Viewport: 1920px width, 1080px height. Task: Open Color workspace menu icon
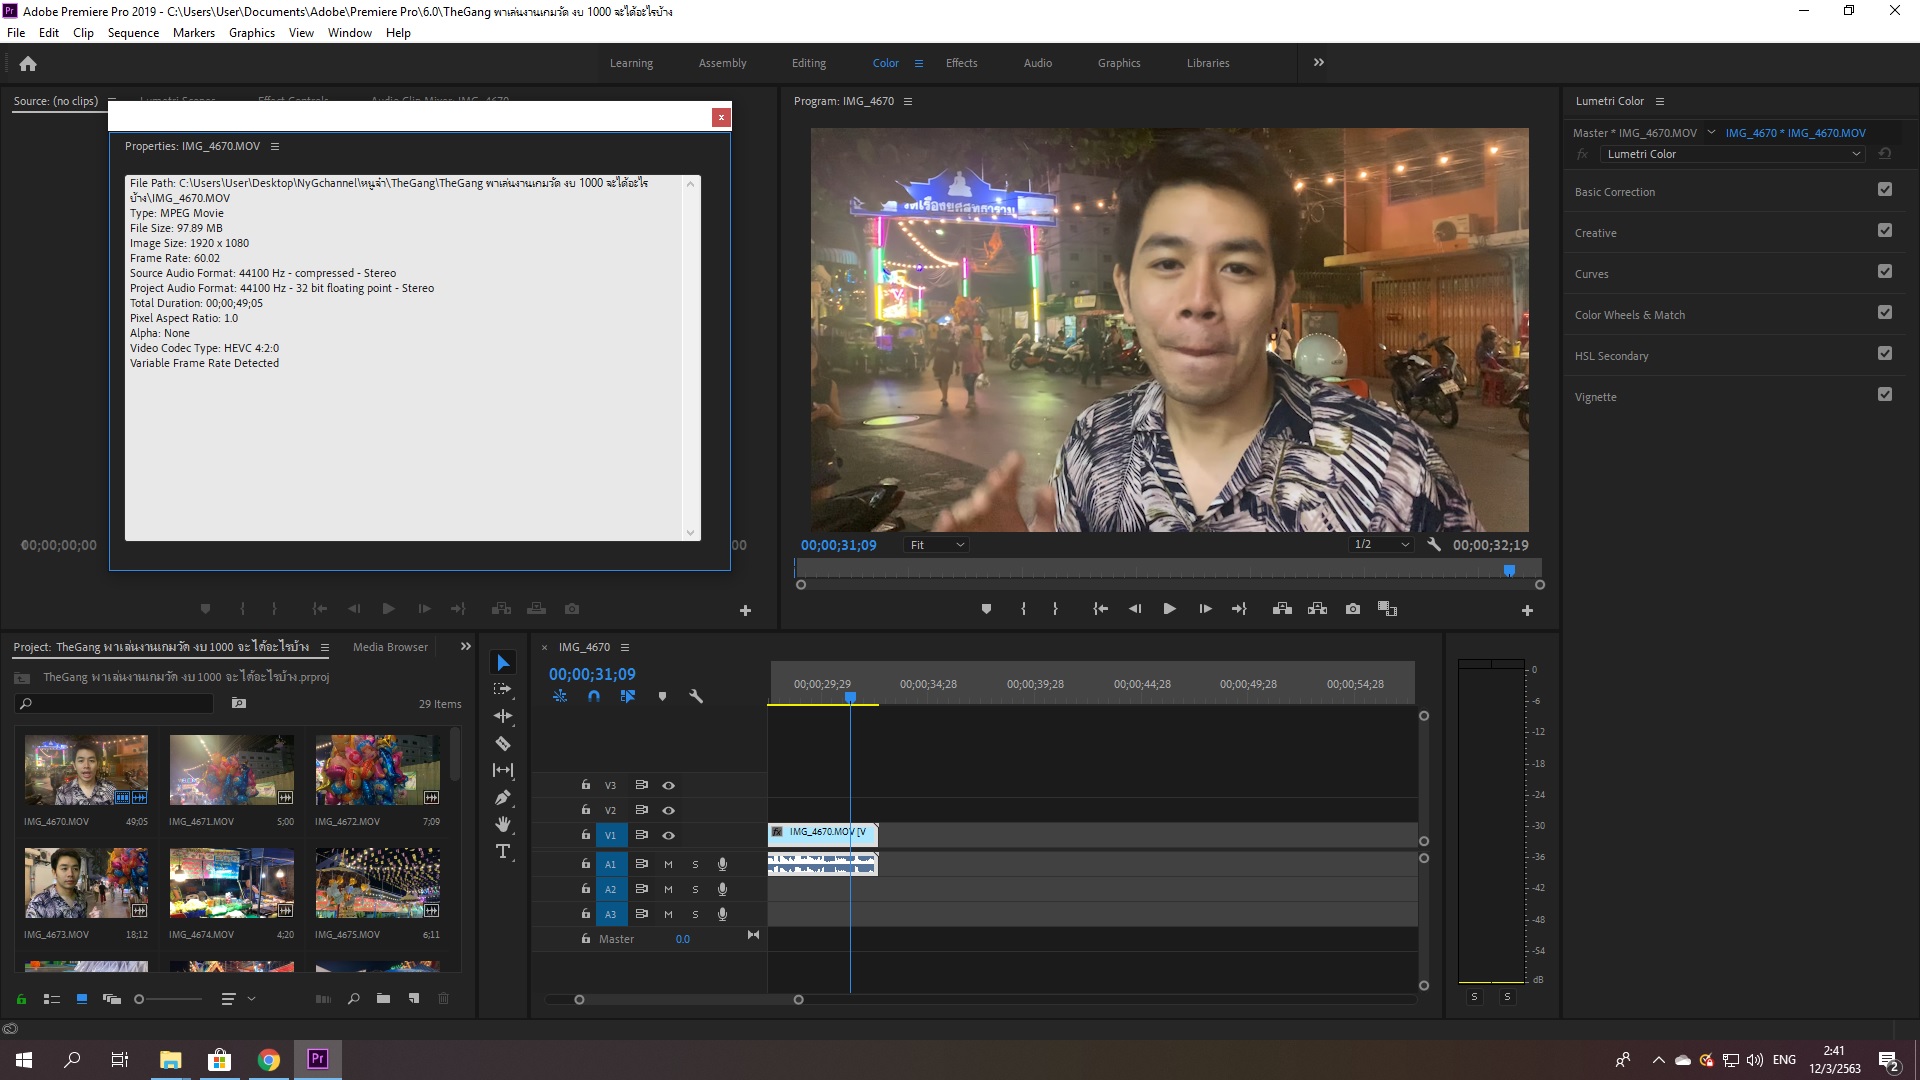(x=919, y=63)
